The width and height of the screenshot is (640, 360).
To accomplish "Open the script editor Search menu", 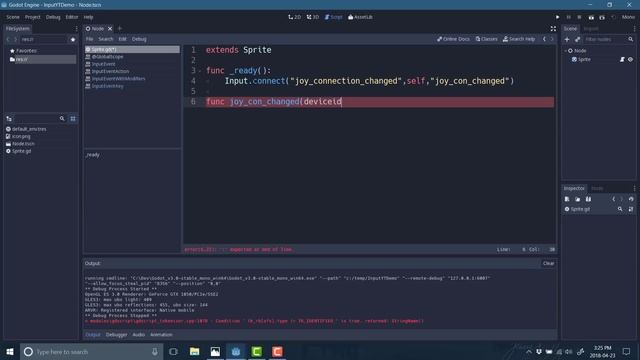I will tap(106, 39).
